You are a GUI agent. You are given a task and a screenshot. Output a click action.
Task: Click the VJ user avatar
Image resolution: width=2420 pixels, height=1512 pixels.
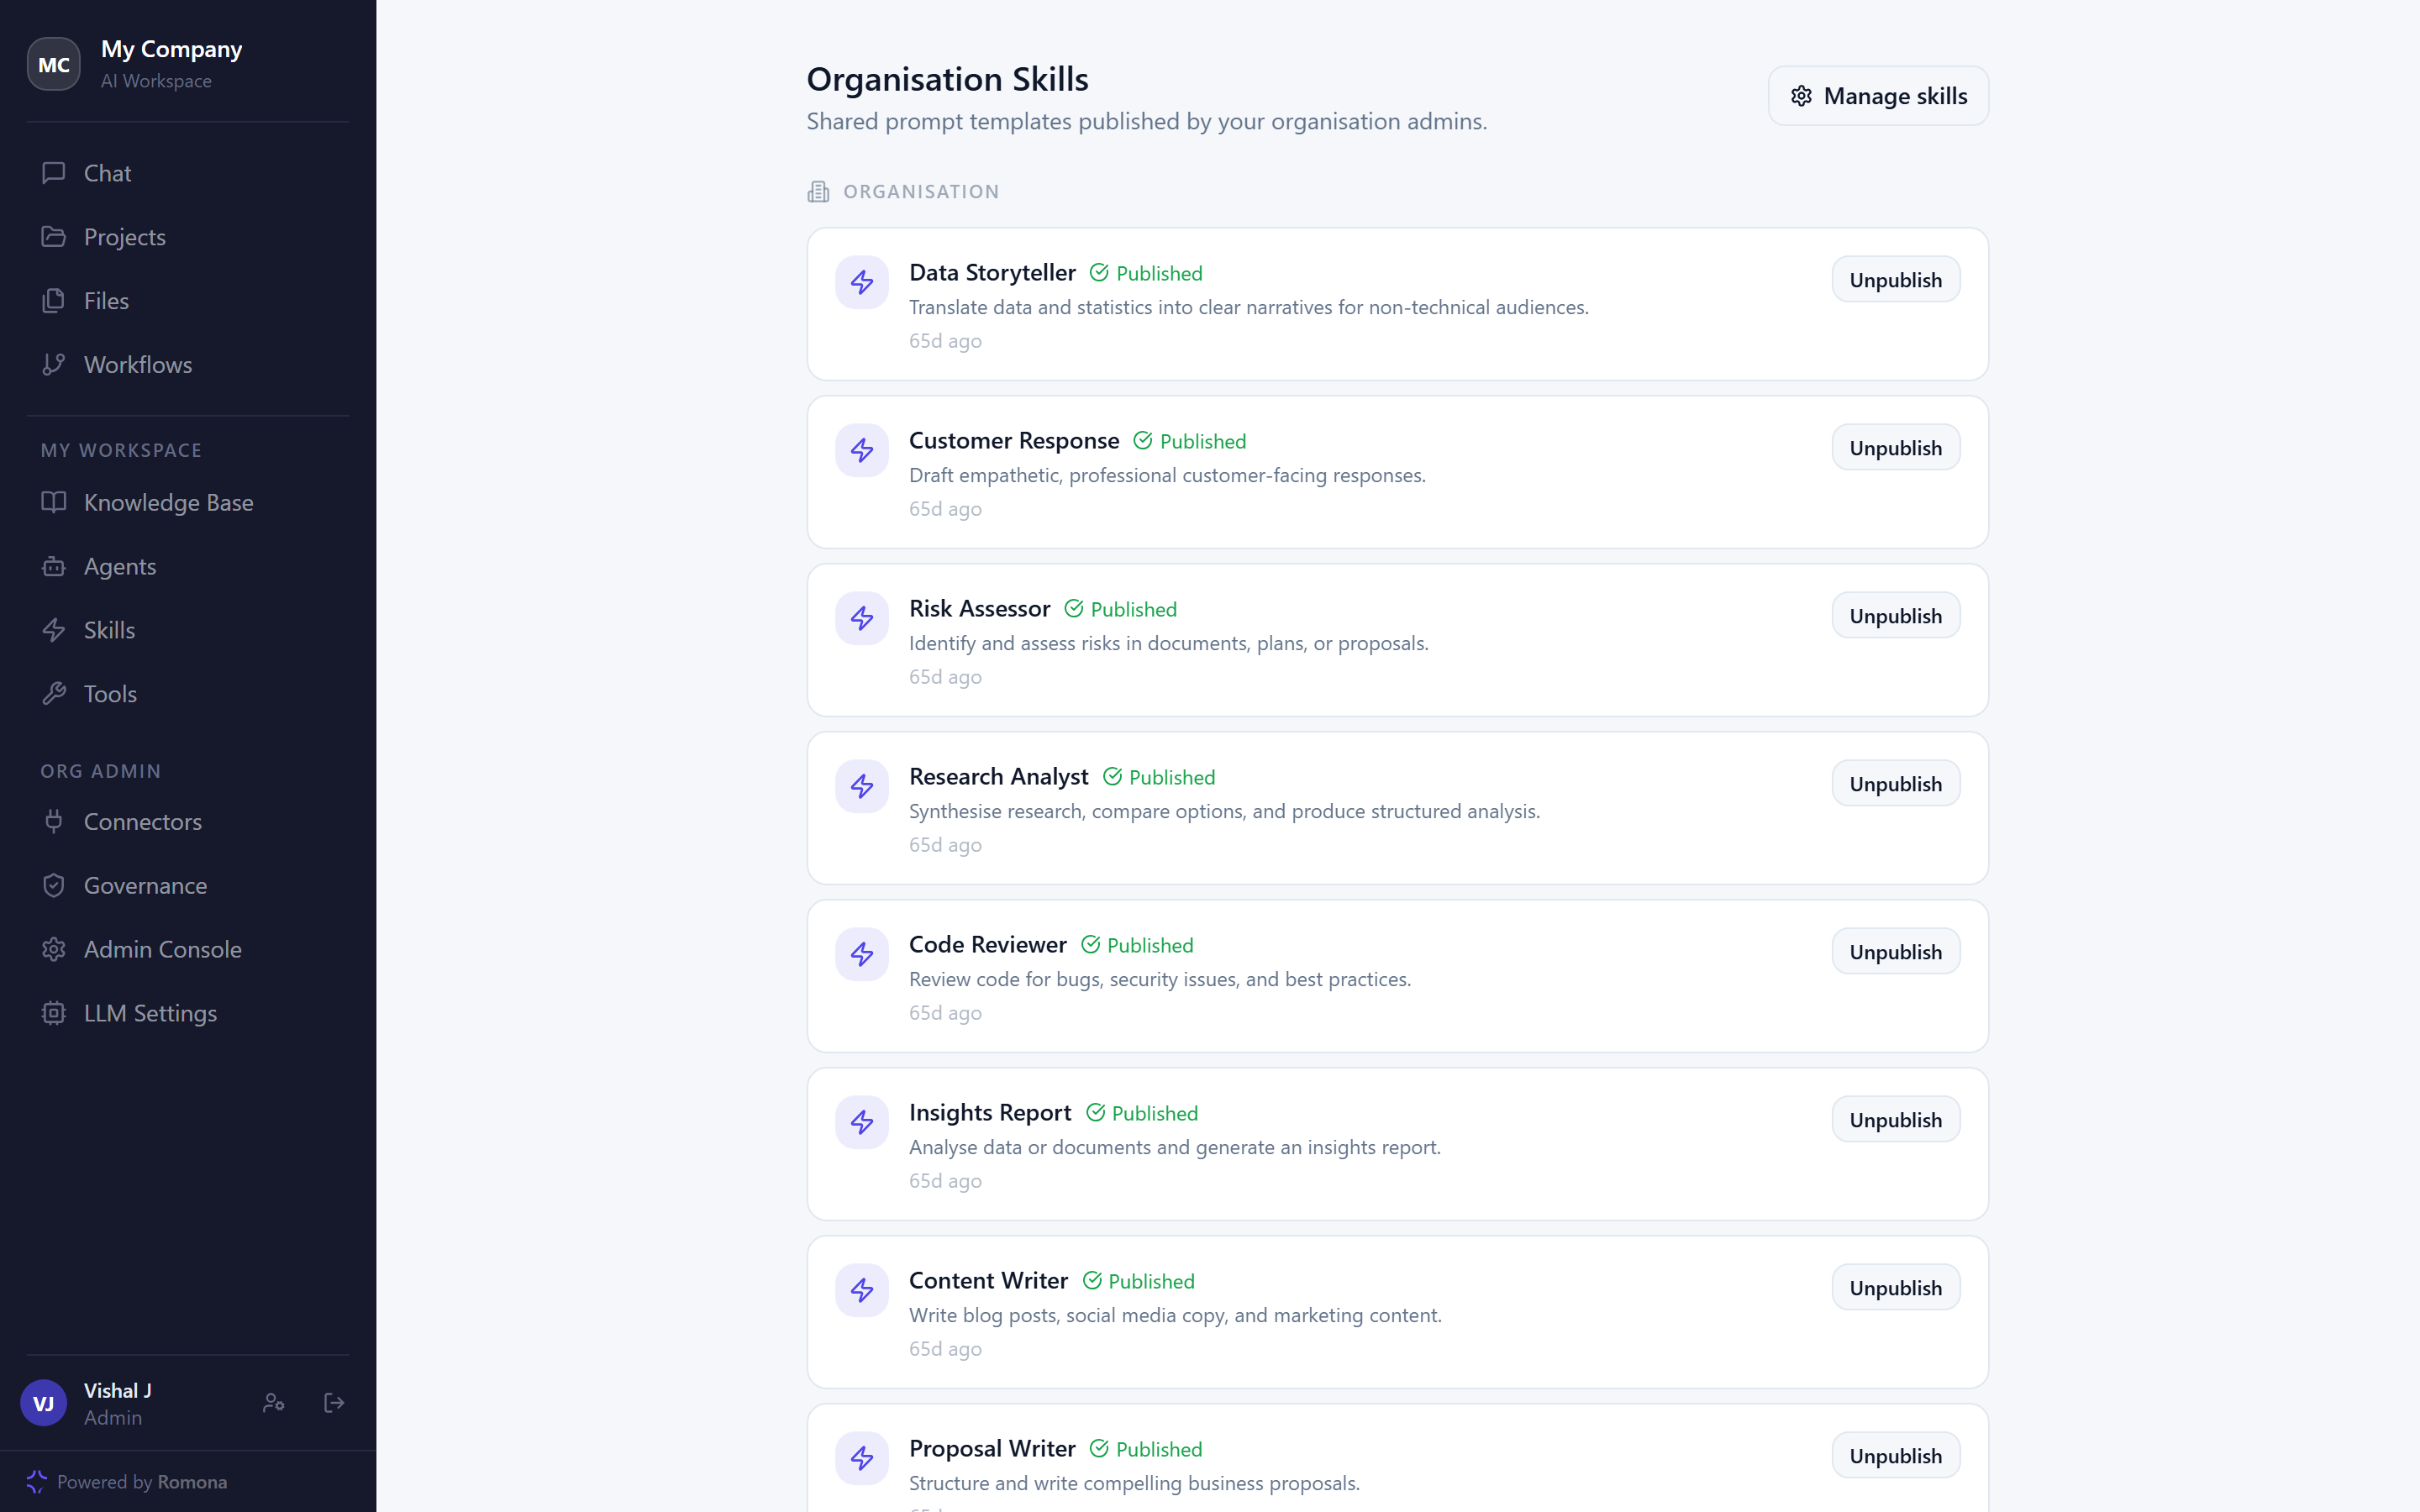pyautogui.click(x=44, y=1403)
